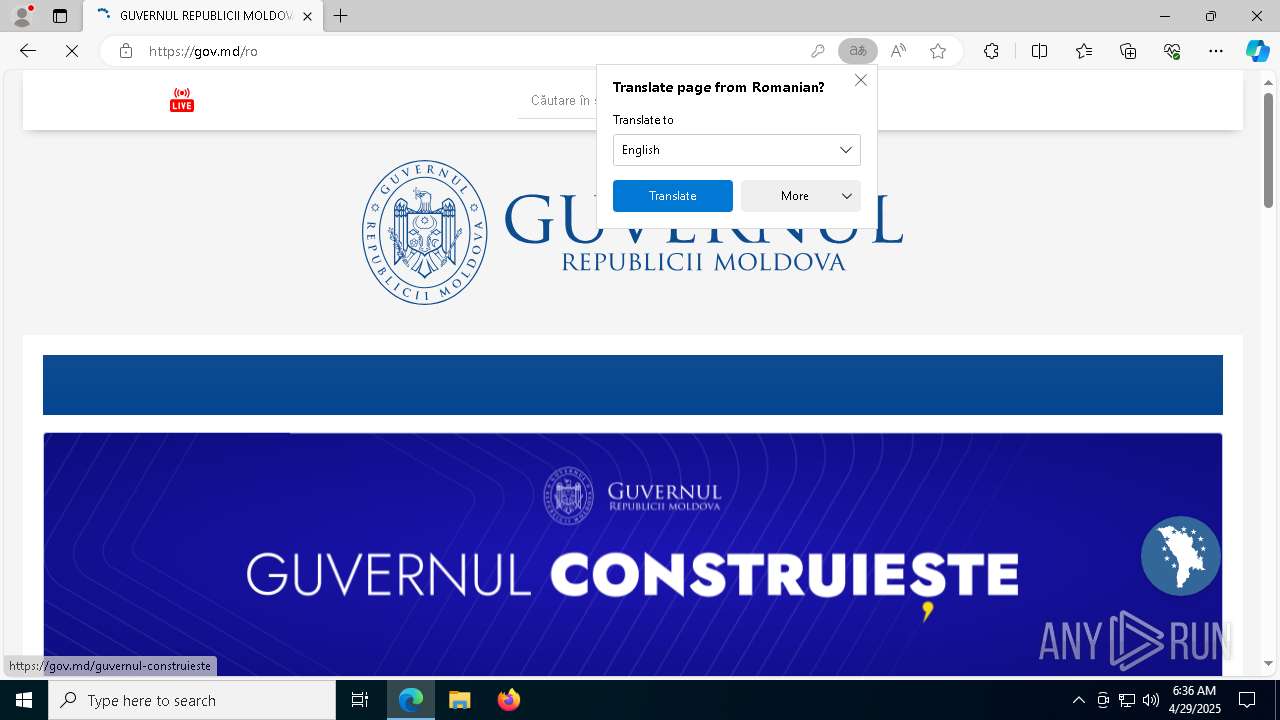1280x720 pixels.
Task: Close the translate page popup
Action: [x=860, y=80]
